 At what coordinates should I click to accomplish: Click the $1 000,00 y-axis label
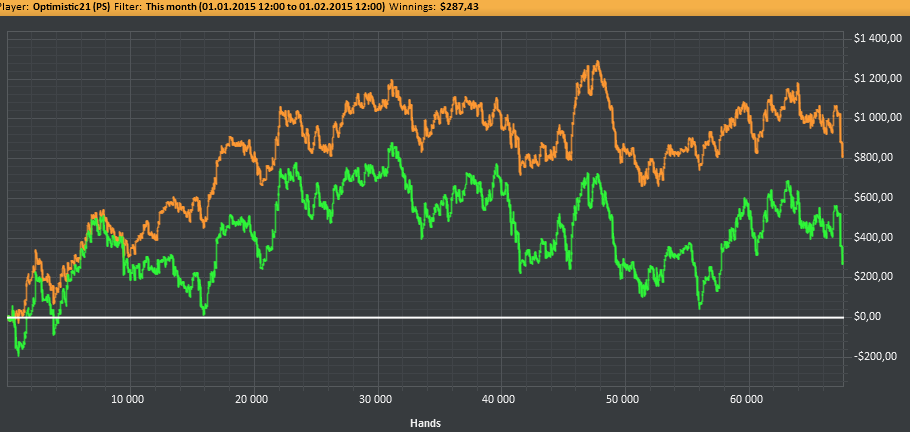coord(877,118)
